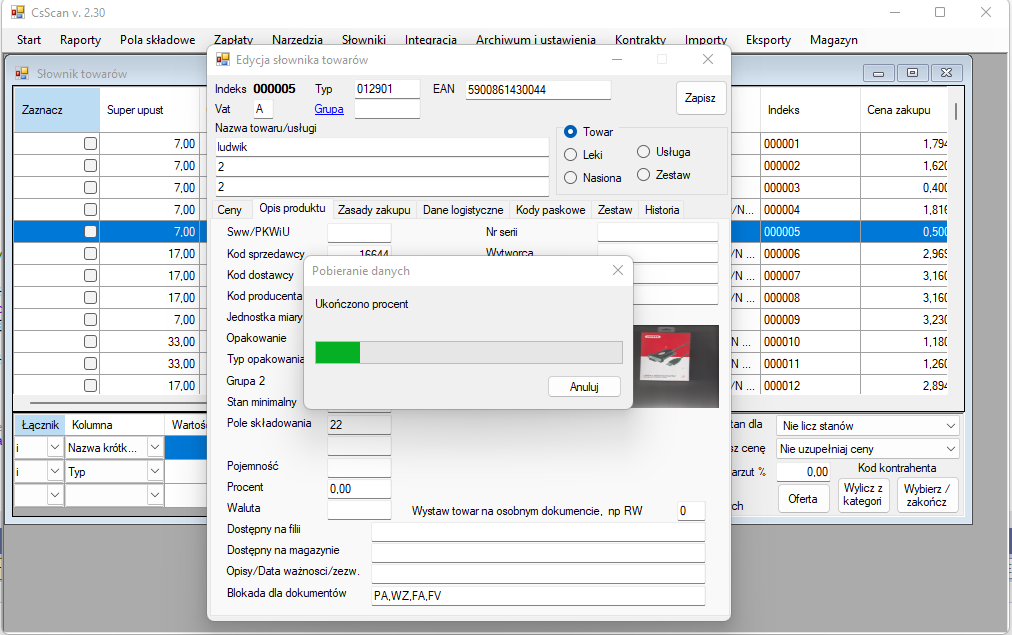The height and width of the screenshot is (635, 1012).
Task: Click the CsScan application icon in title bar
Action: 17,12
